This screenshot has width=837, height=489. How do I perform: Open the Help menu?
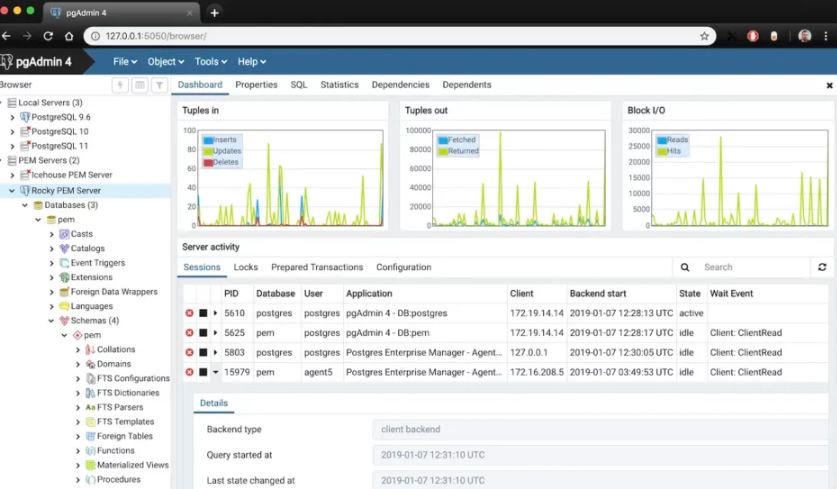click(251, 62)
